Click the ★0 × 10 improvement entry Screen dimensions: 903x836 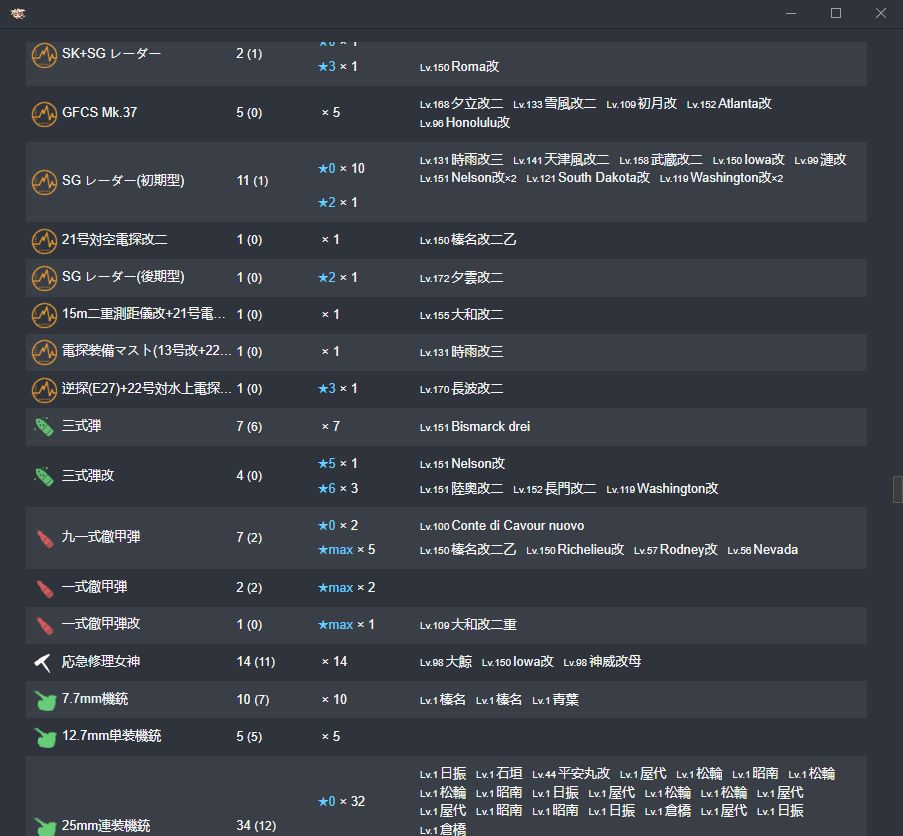click(x=342, y=169)
